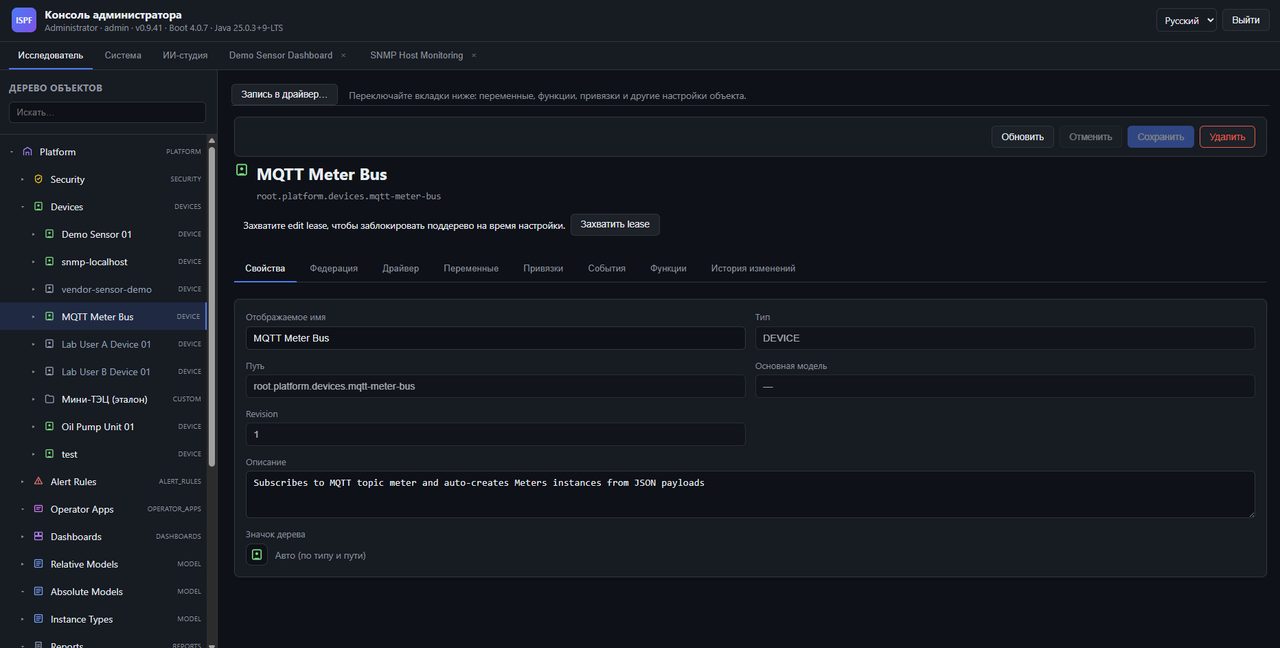Viewport: 1280px width, 648px height.
Task: Expand the Instance Types tree node
Action: [22, 619]
